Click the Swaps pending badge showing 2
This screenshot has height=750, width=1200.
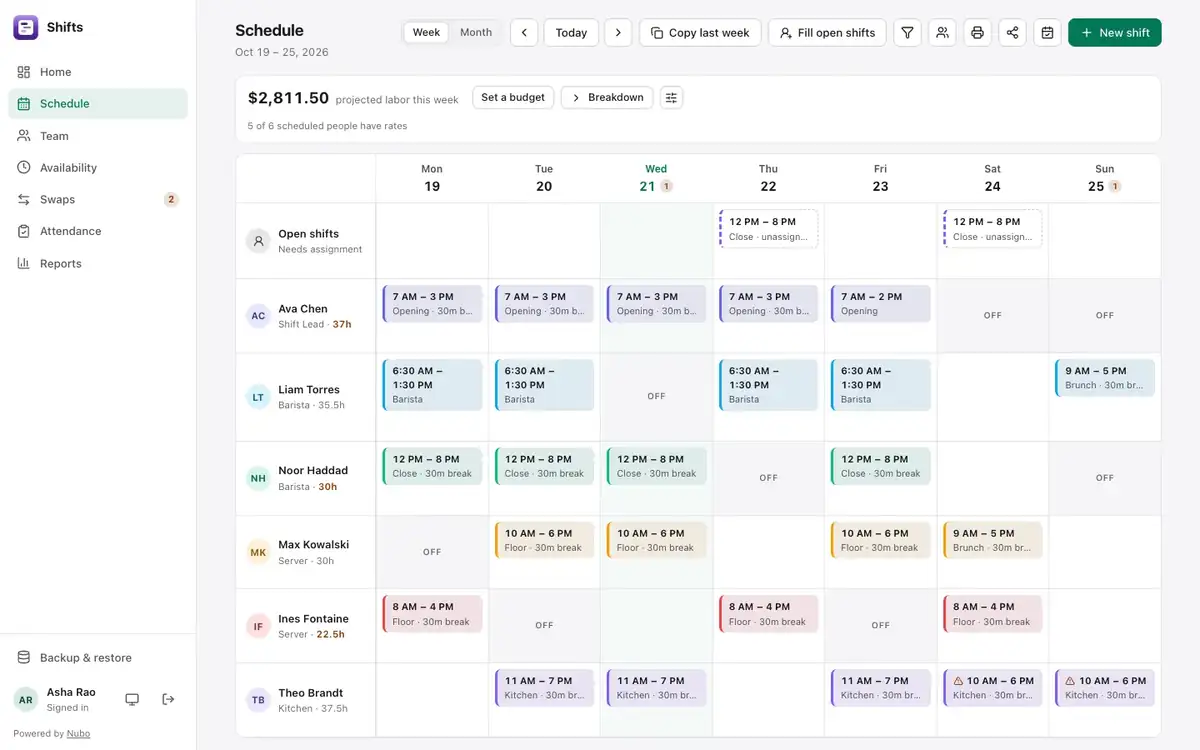pyautogui.click(x=171, y=199)
